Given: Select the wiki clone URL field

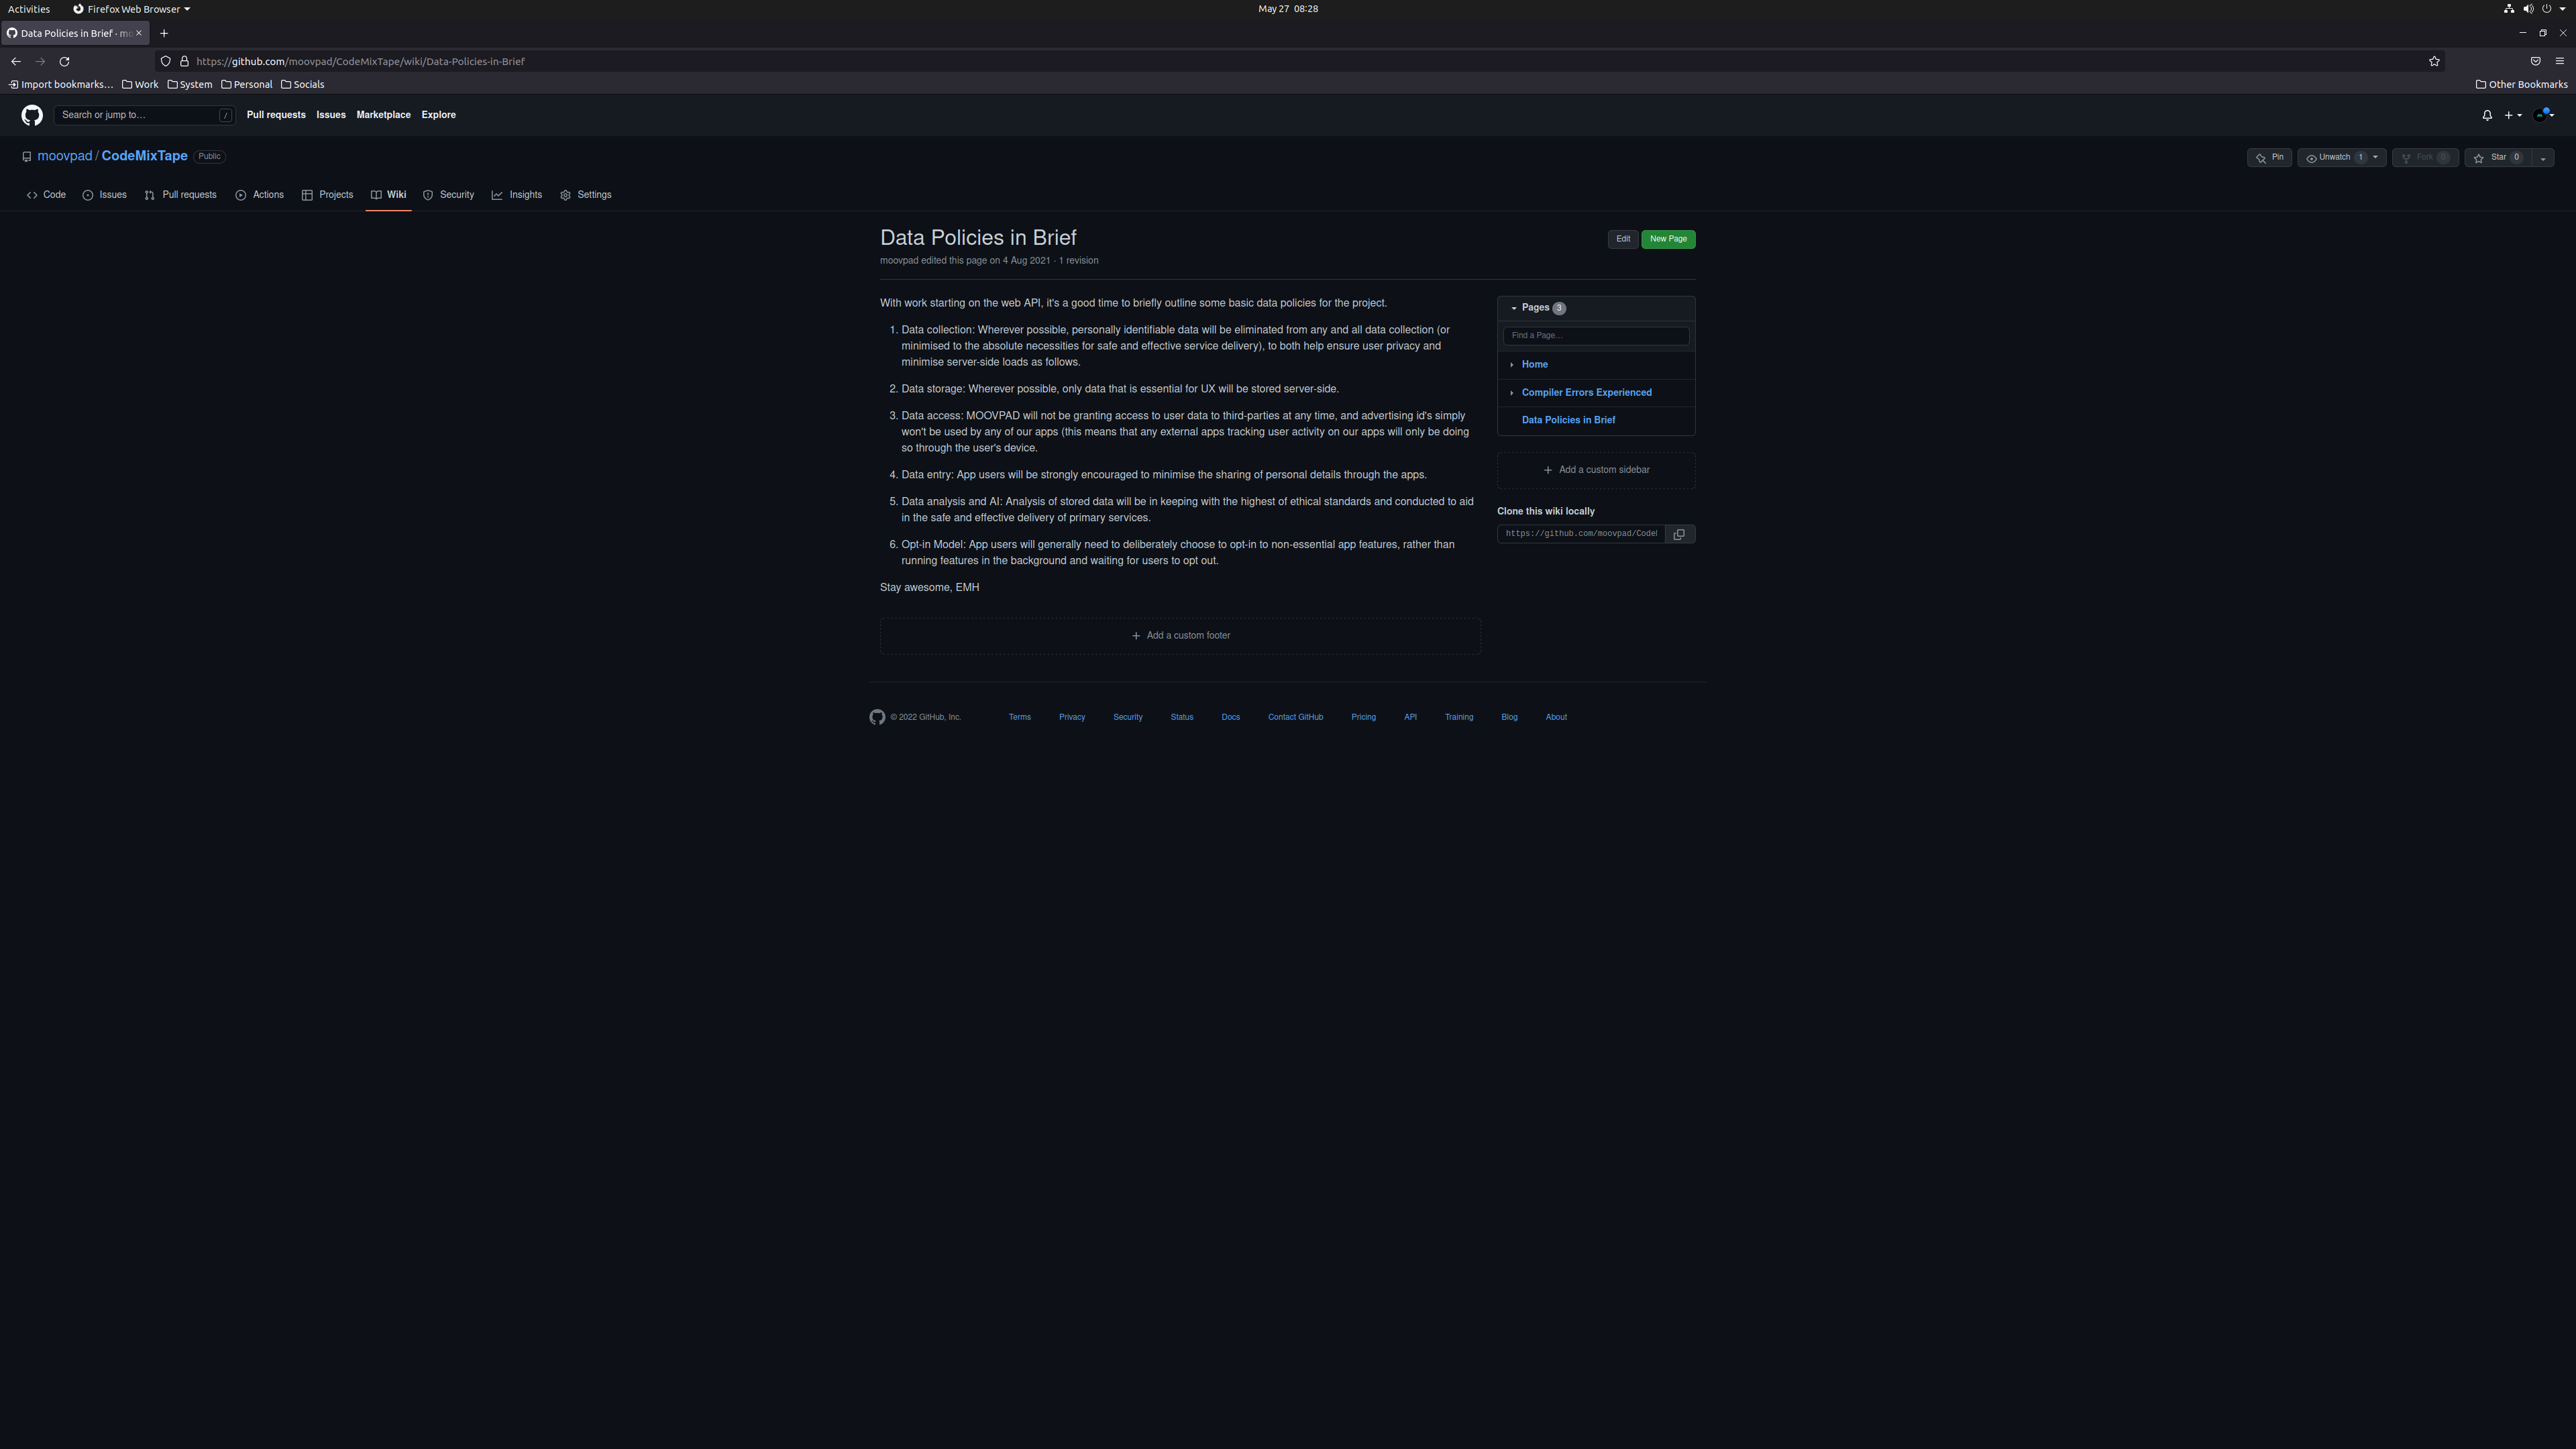Looking at the screenshot, I should point(1581,534).
